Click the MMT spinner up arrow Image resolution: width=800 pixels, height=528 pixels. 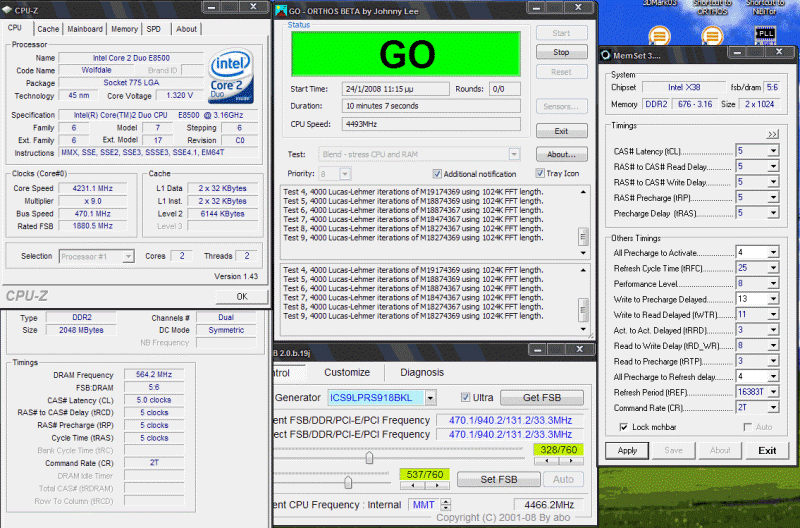pos(445,501)
